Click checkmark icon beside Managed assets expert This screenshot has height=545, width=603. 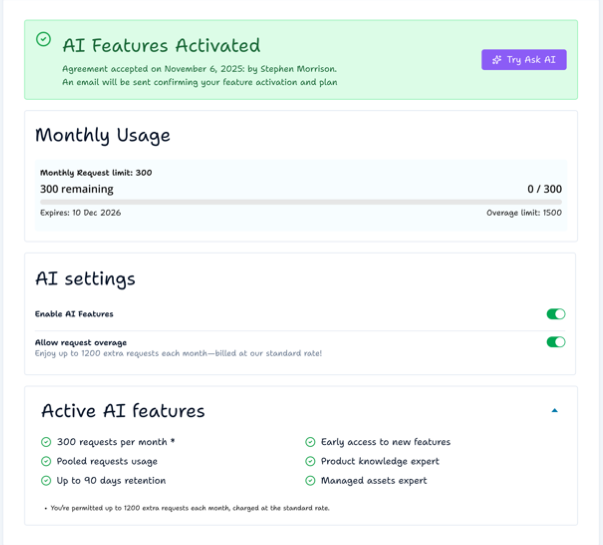tap(310, 481)
